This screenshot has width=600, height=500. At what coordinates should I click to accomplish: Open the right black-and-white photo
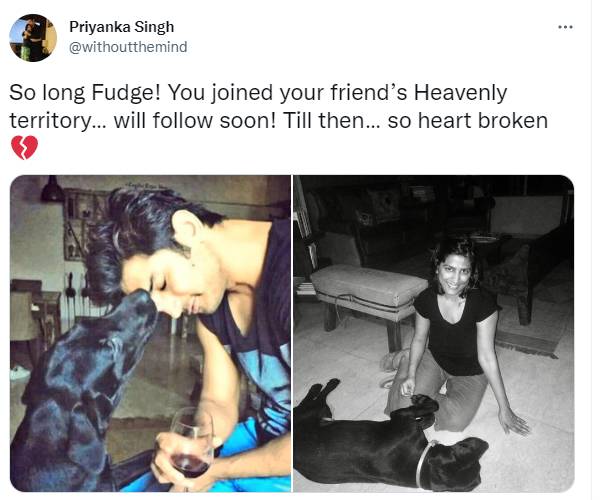[434, 334]
